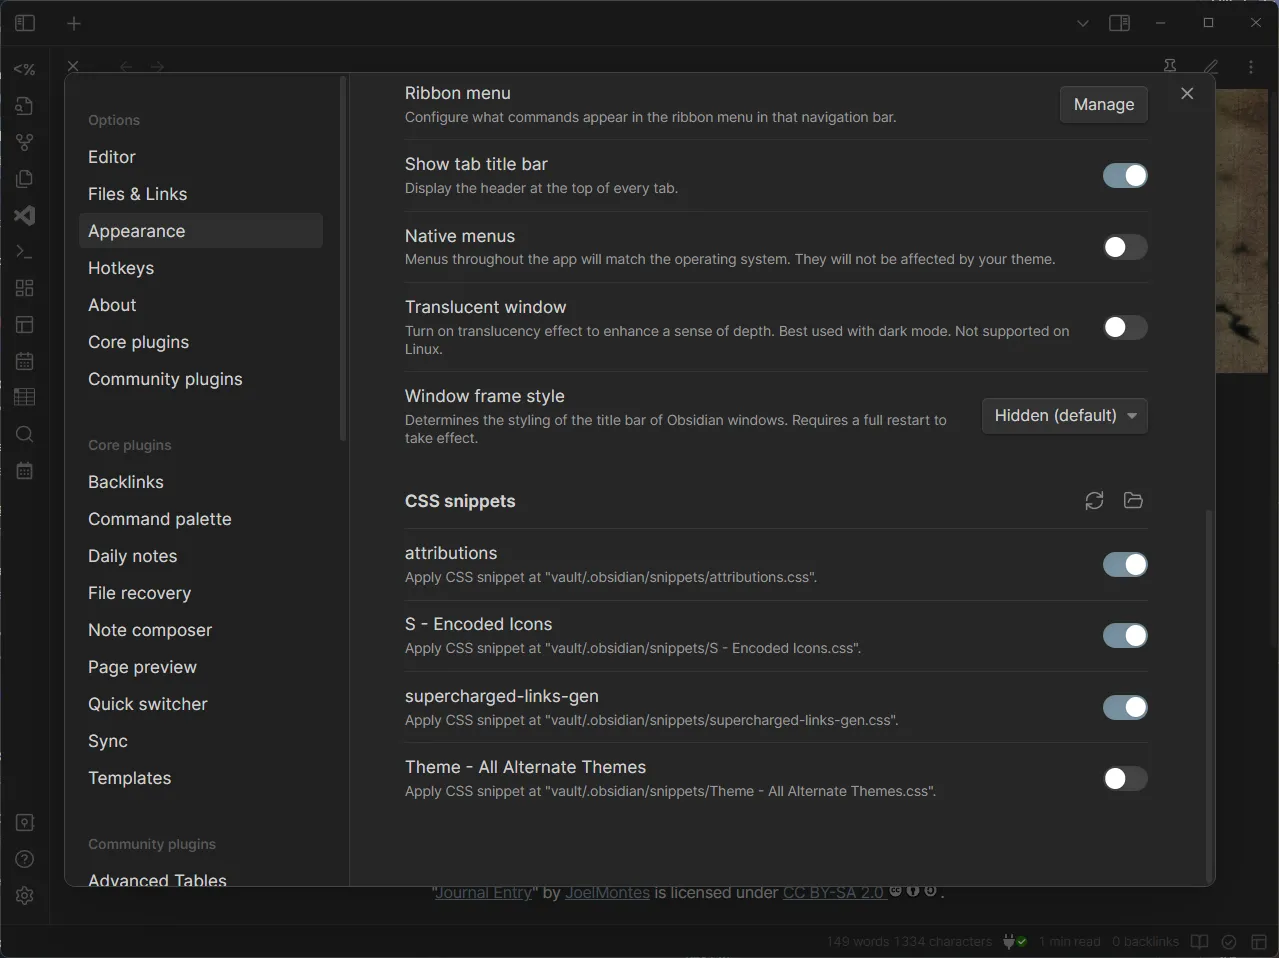Open the calendar icon in the left ribbon
The height and width of the screenshot is (958, 1279).
click(24, 360)
